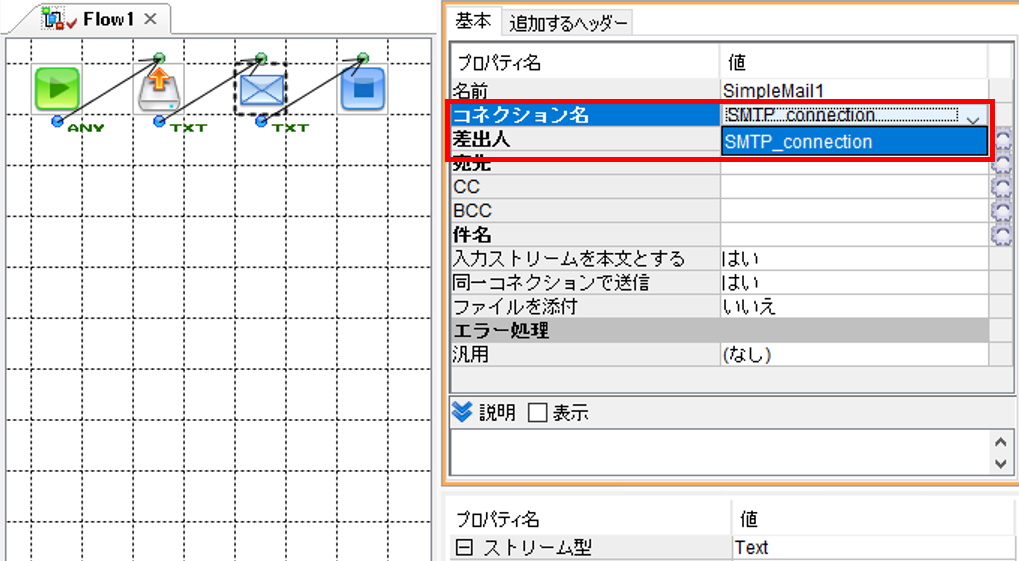Select the SimpleMail envelope component icon

[x=261, y=90]
